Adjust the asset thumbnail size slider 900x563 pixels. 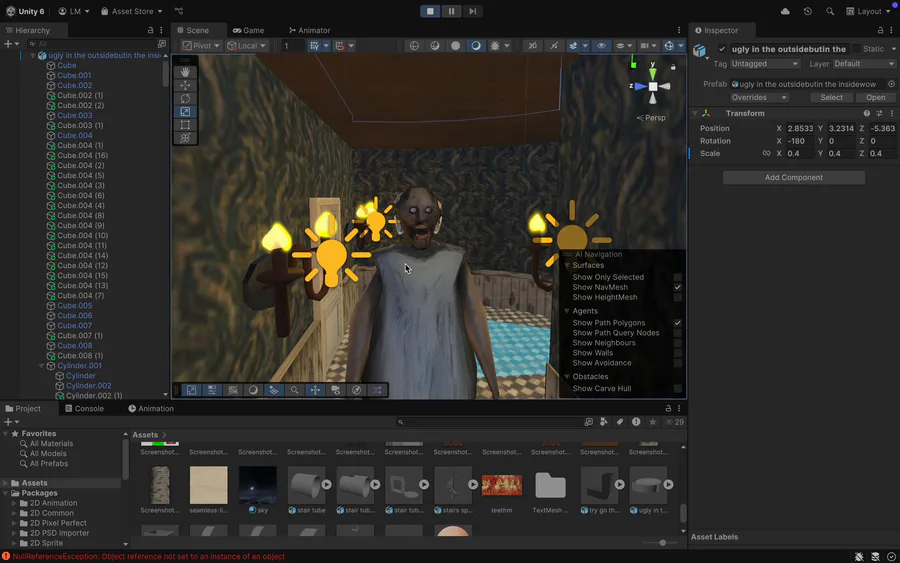[x=663, y=543]
